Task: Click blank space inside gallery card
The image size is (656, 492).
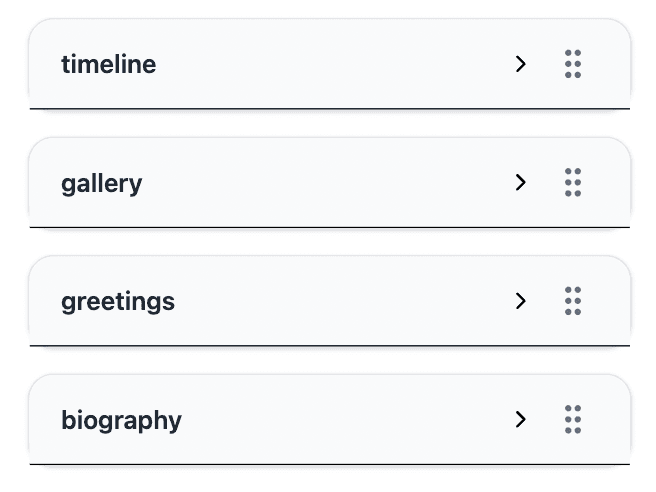Action: click(x=330, y=183)
